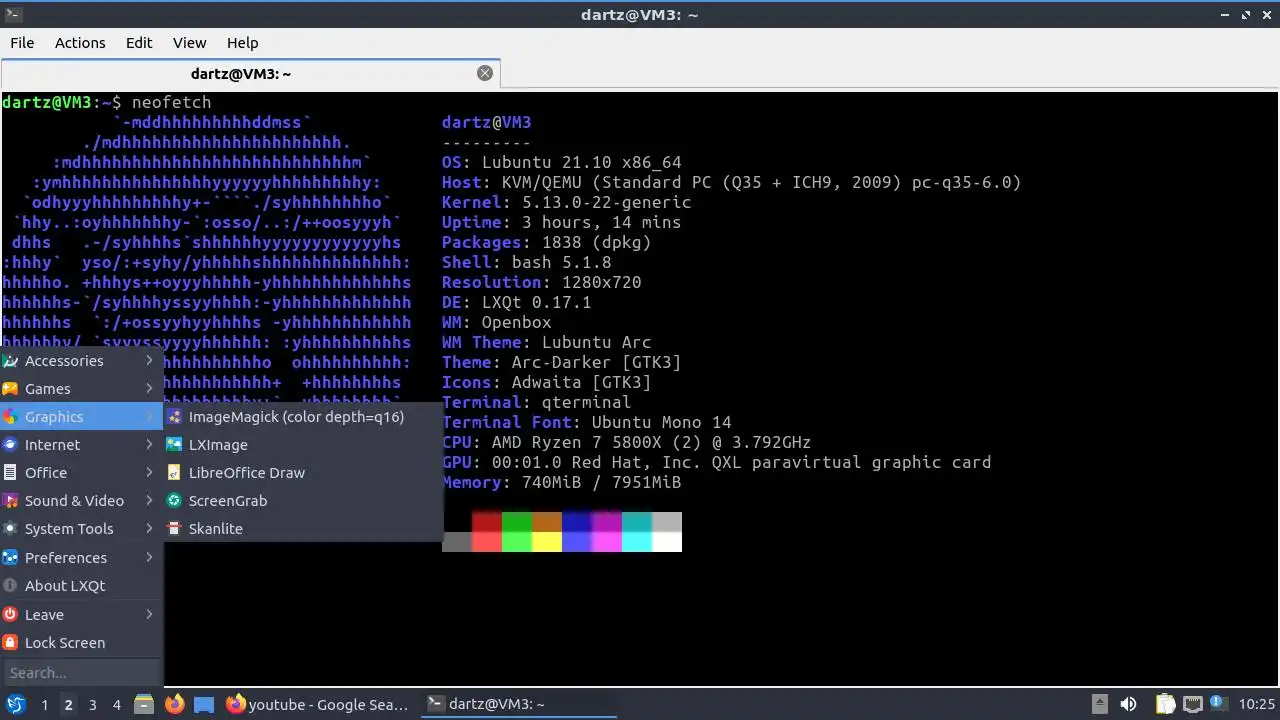Click the "Memory: 740MiB / 7951MiB" line

(x=562, y=482)
